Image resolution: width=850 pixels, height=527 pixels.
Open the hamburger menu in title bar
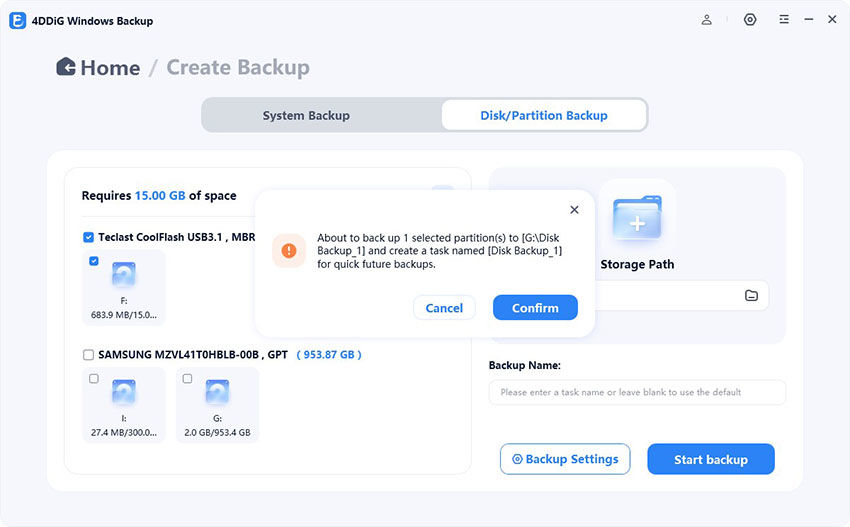point(784,20)
